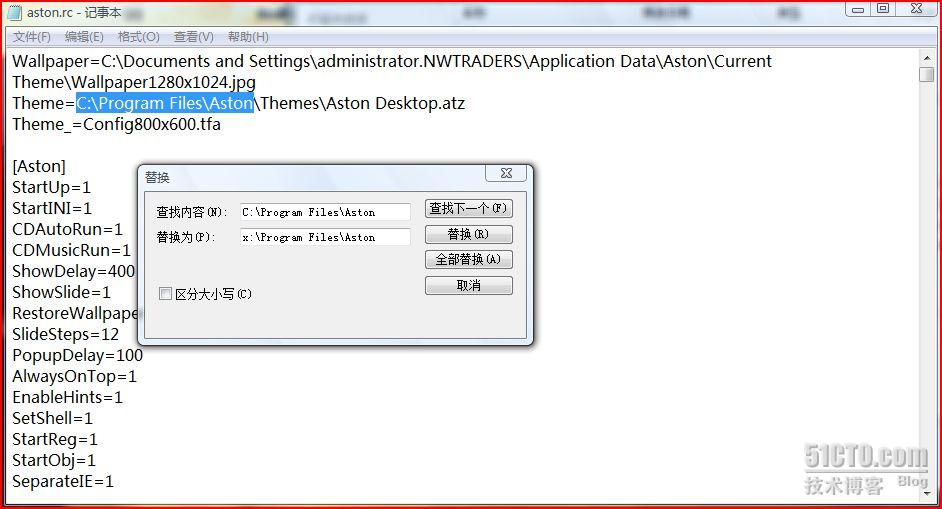Click the 'Theme_=Config800x600.tfa' line
This screenshot has height=509, width=942.
click(117, 124)
